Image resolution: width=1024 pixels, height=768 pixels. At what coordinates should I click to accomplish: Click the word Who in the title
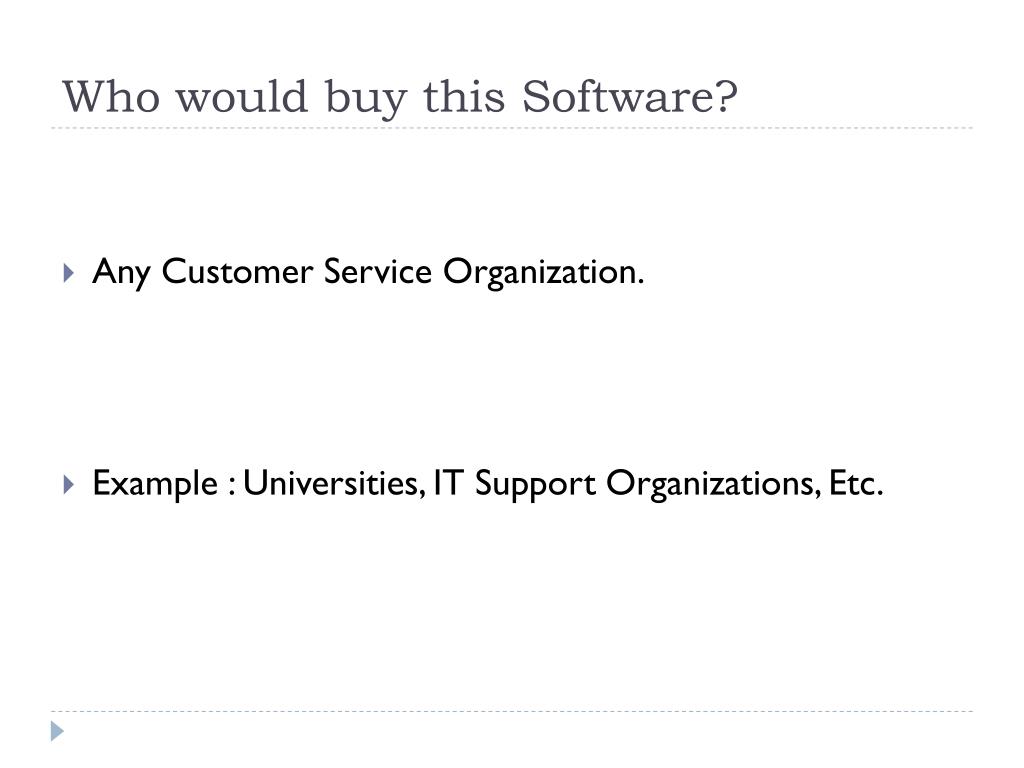[x=111, y=97]
